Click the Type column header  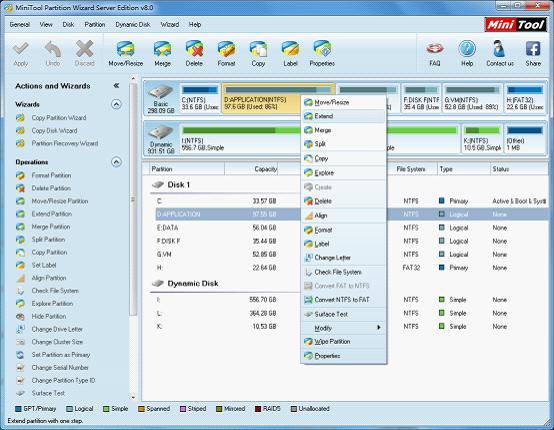[x=464, y=169]
